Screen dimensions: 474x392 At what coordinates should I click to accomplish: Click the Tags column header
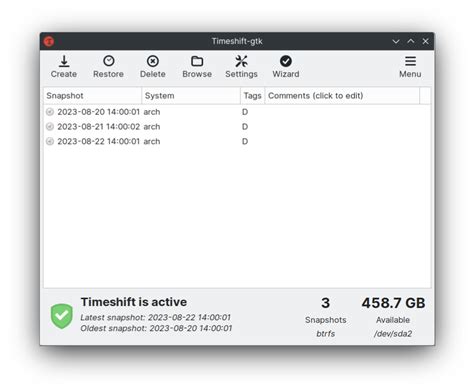pyautogui.click(x=252, y=96)
